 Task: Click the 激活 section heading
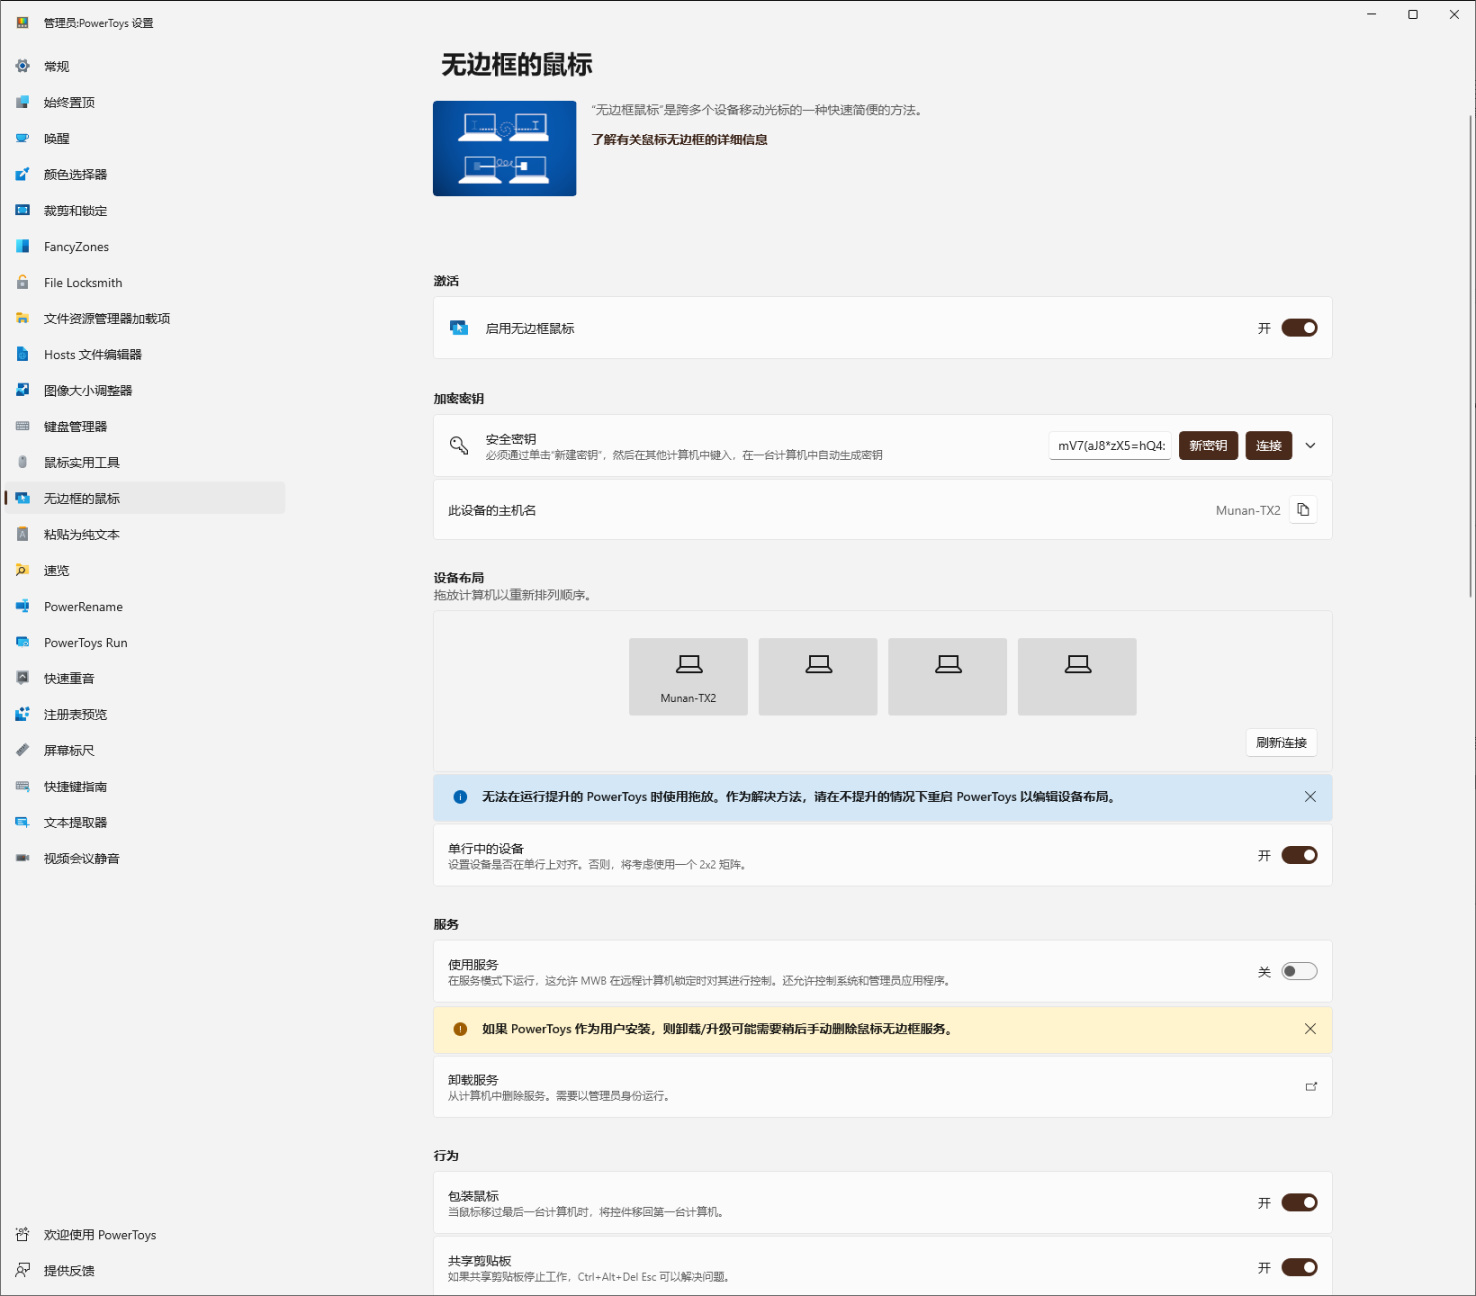pos(446,281)
